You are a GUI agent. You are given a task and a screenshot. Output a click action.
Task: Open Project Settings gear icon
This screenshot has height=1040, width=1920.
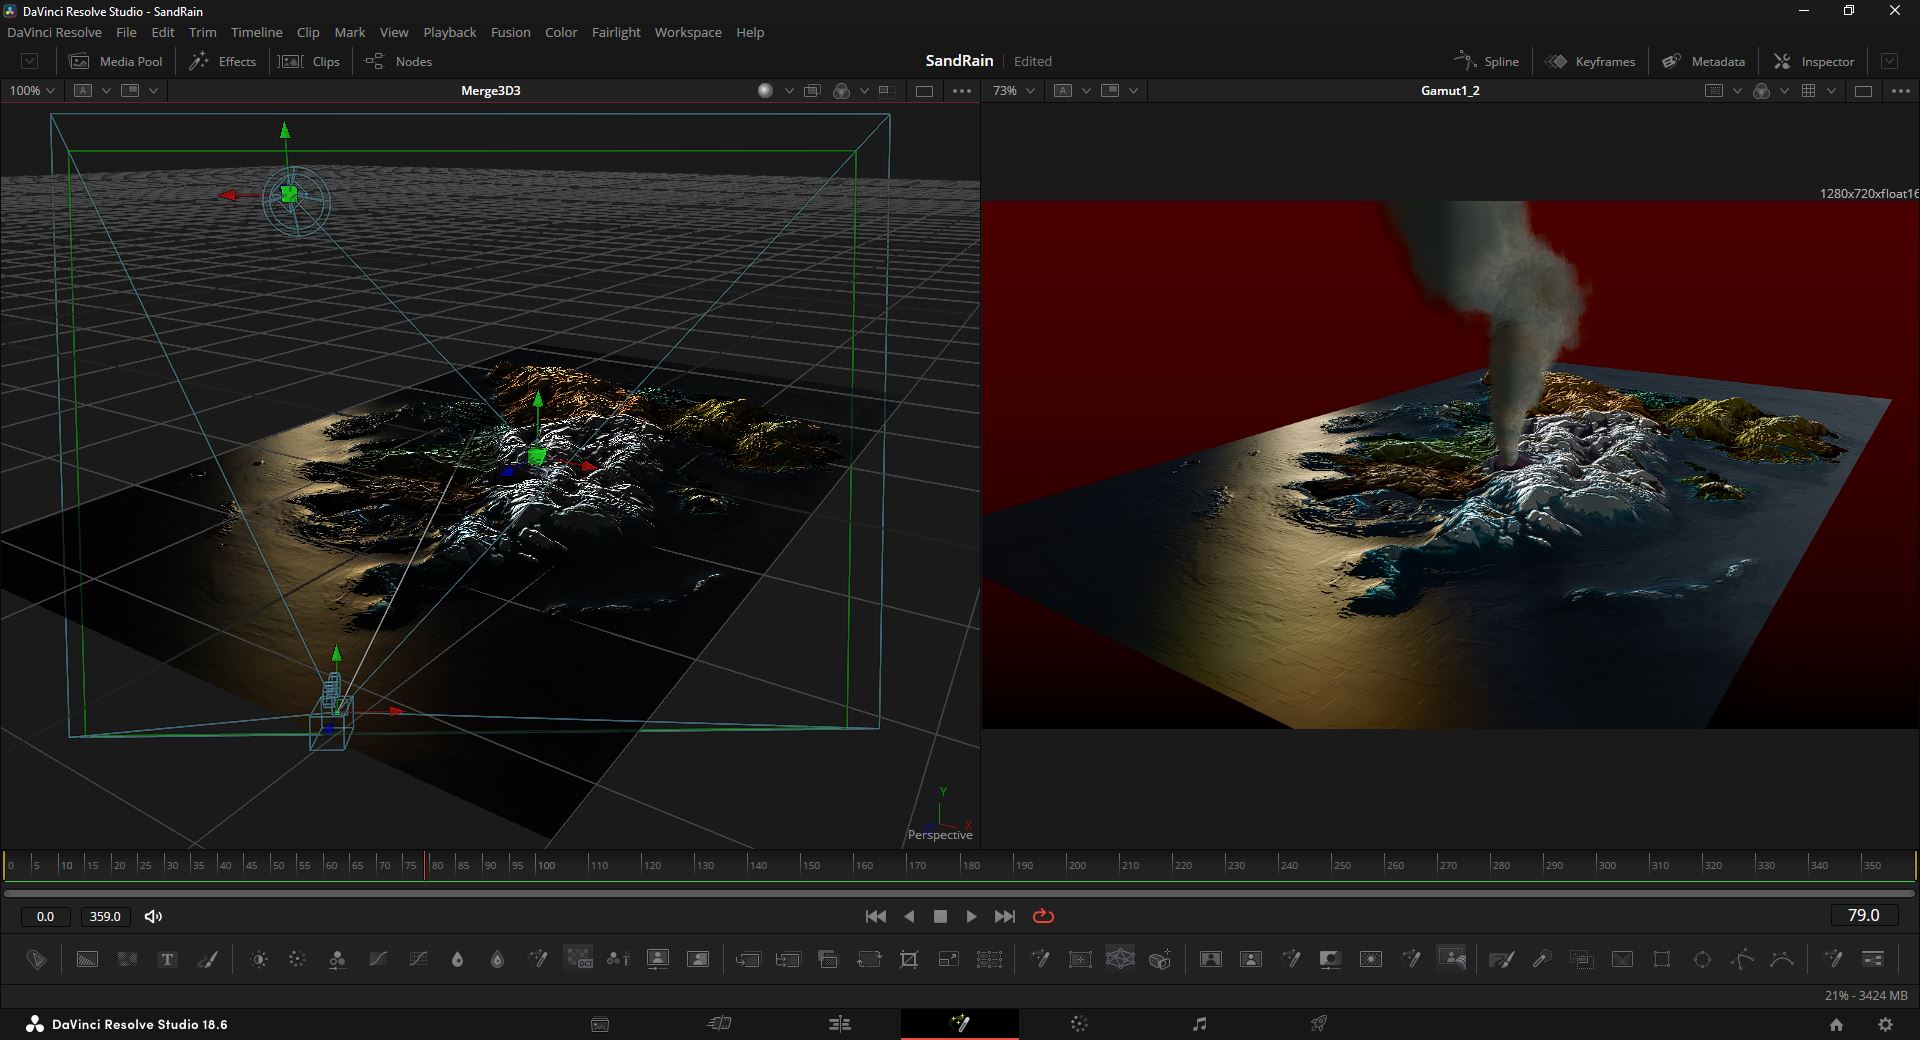1885,1024
